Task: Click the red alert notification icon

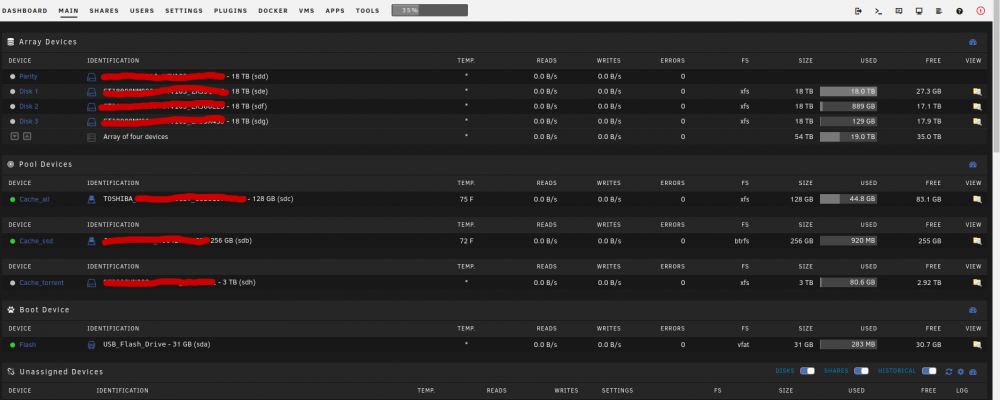Action: pos(980,11)
